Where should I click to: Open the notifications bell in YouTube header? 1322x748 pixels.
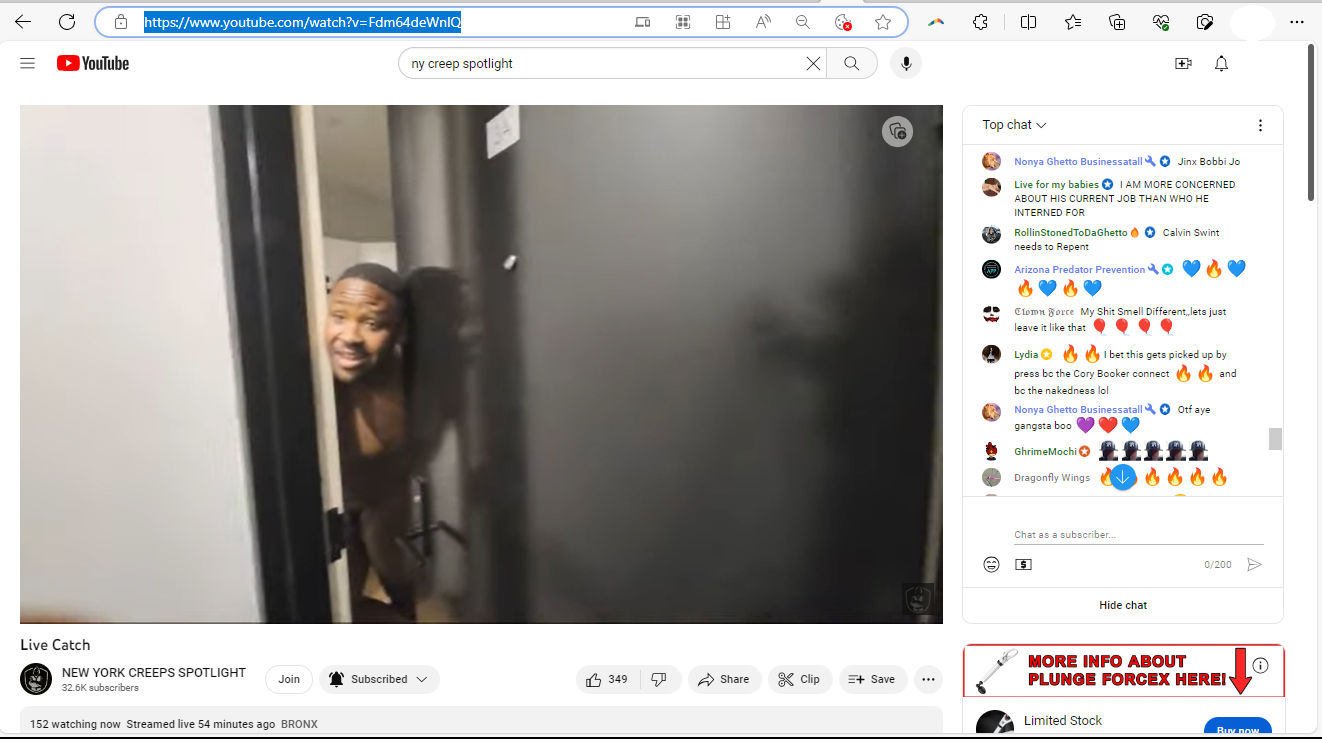[1221, 63]
